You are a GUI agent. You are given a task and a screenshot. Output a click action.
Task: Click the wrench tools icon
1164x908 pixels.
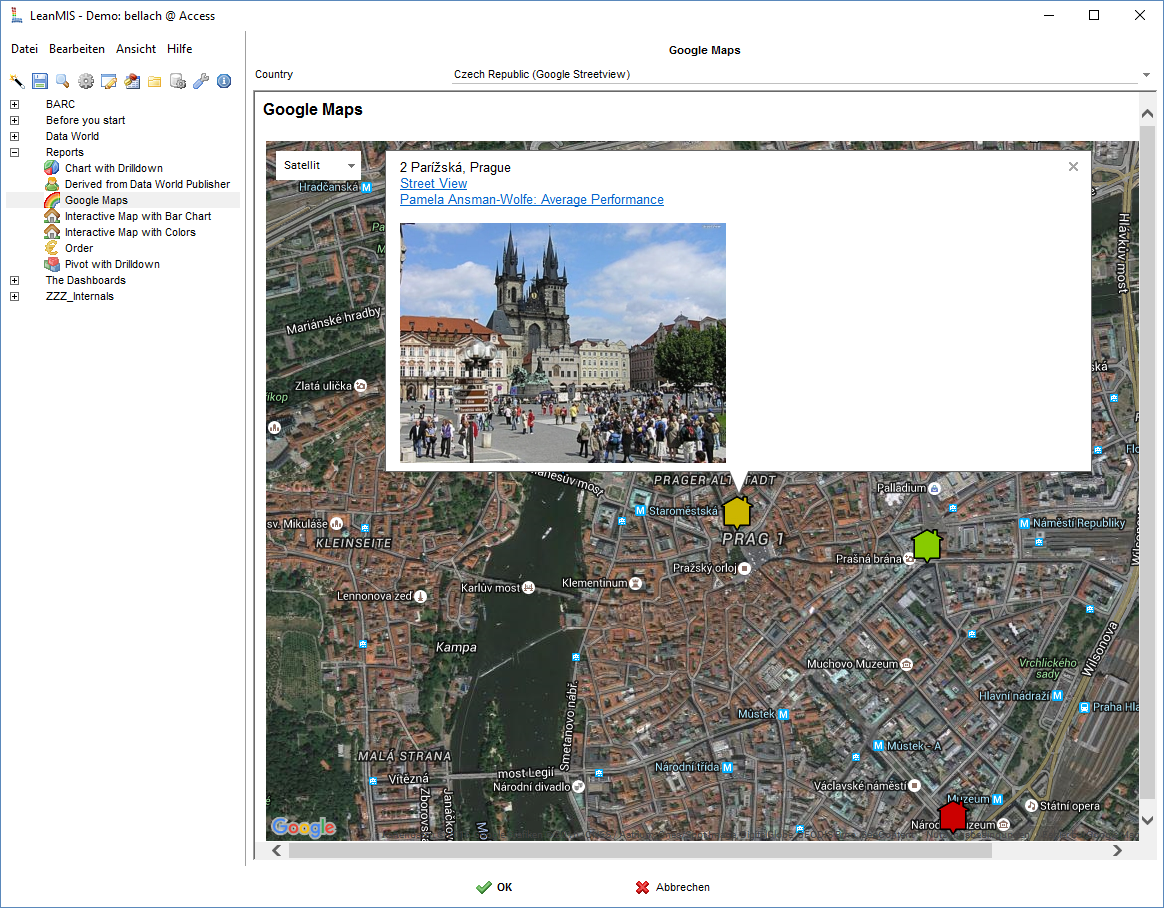tap(201, 81)
